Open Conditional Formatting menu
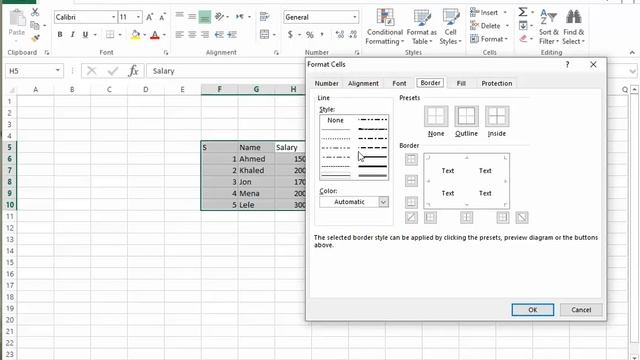The width and height of the screenshot is (640, 360). click(x=384, y=27)
